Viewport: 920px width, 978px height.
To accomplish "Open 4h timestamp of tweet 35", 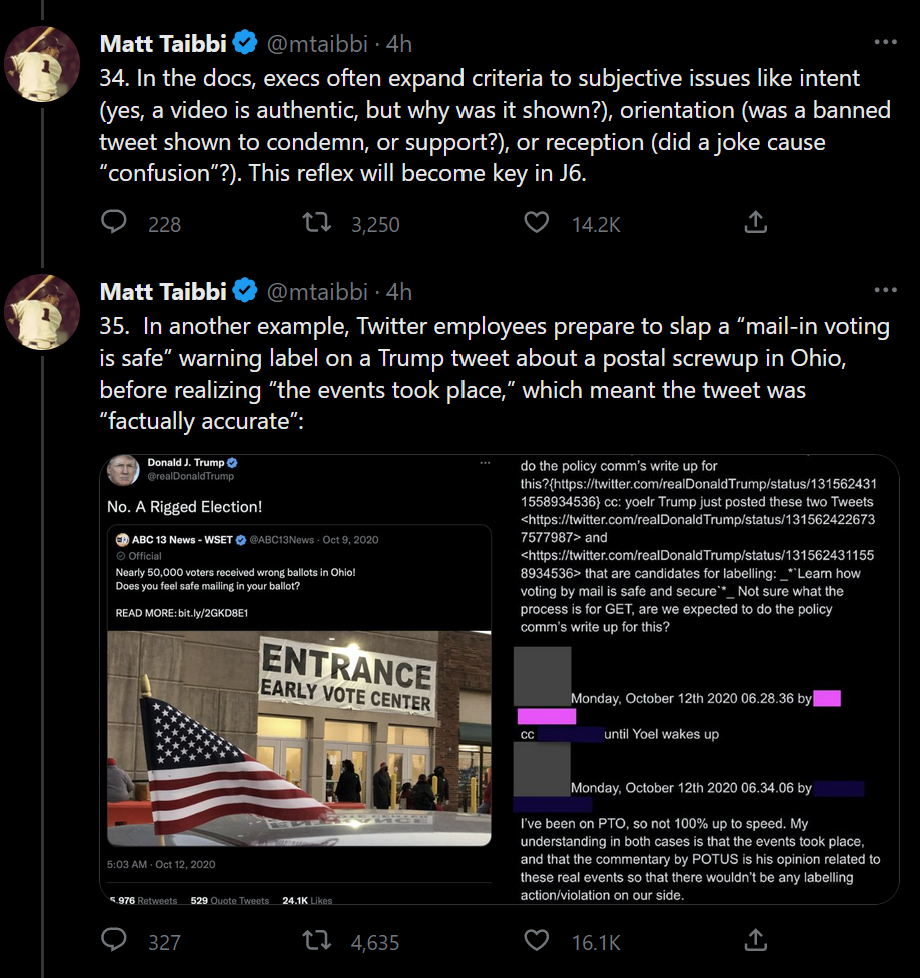I will click(x=399, y=292).
